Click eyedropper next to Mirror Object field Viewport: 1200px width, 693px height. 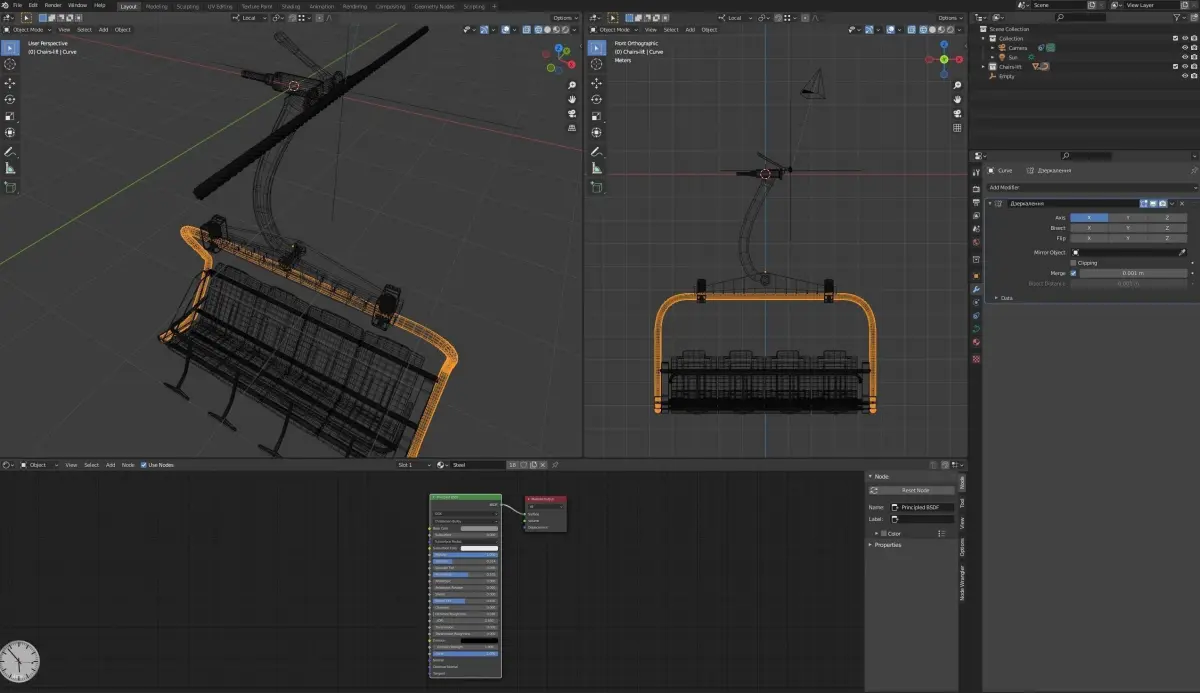pos(1182,253)
